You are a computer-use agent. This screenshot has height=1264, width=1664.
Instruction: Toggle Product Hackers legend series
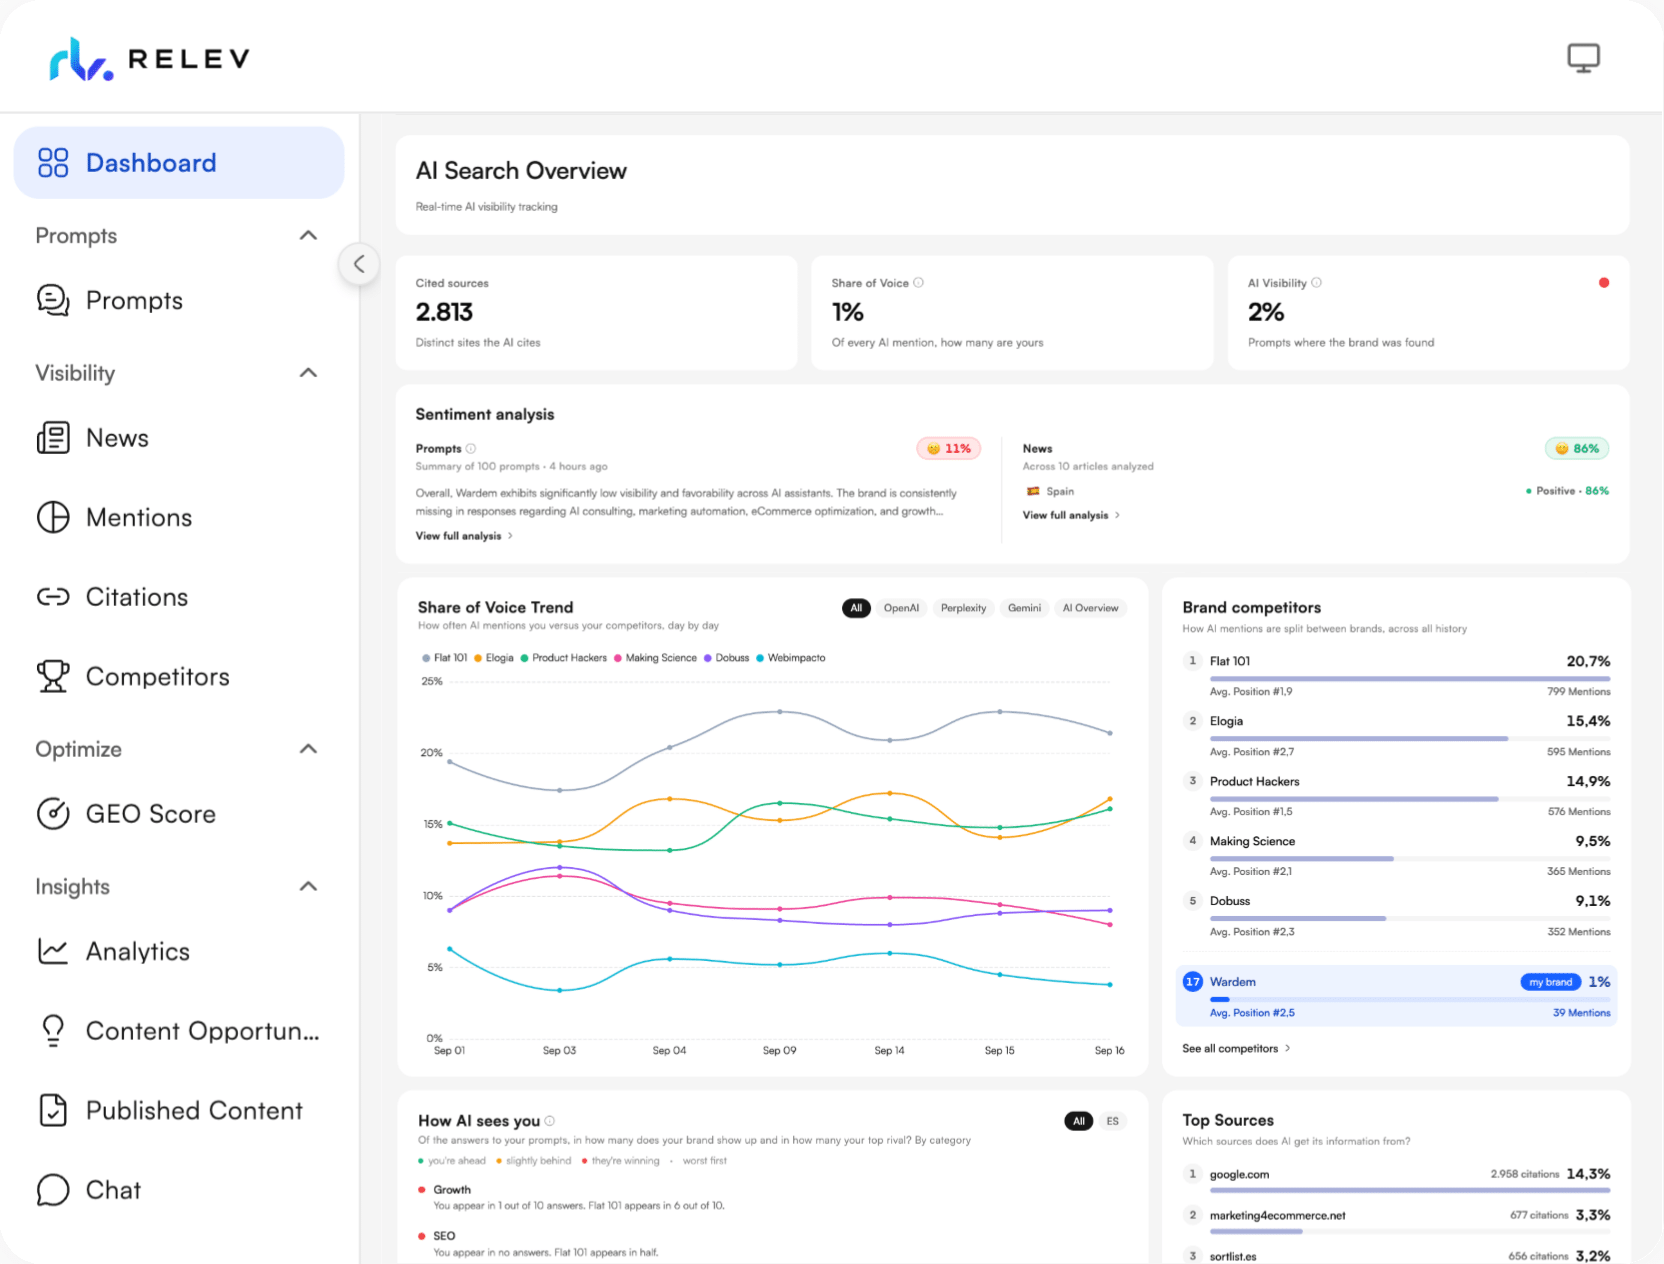(563, 658)
